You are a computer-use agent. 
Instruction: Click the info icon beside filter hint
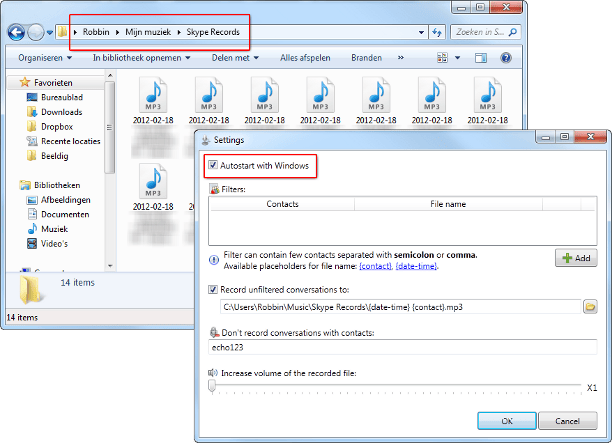click(x=214, y=260)
